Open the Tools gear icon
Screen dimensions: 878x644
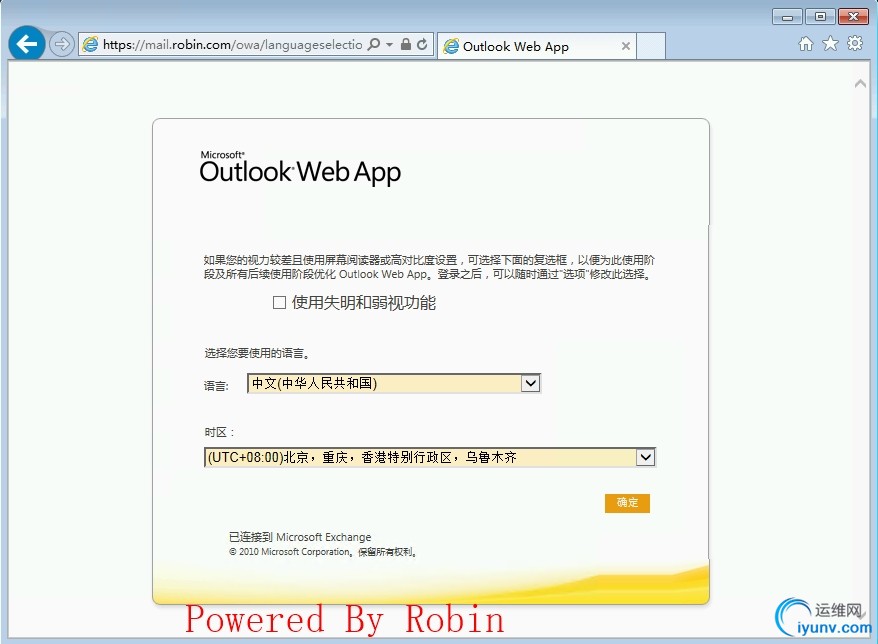855,43
